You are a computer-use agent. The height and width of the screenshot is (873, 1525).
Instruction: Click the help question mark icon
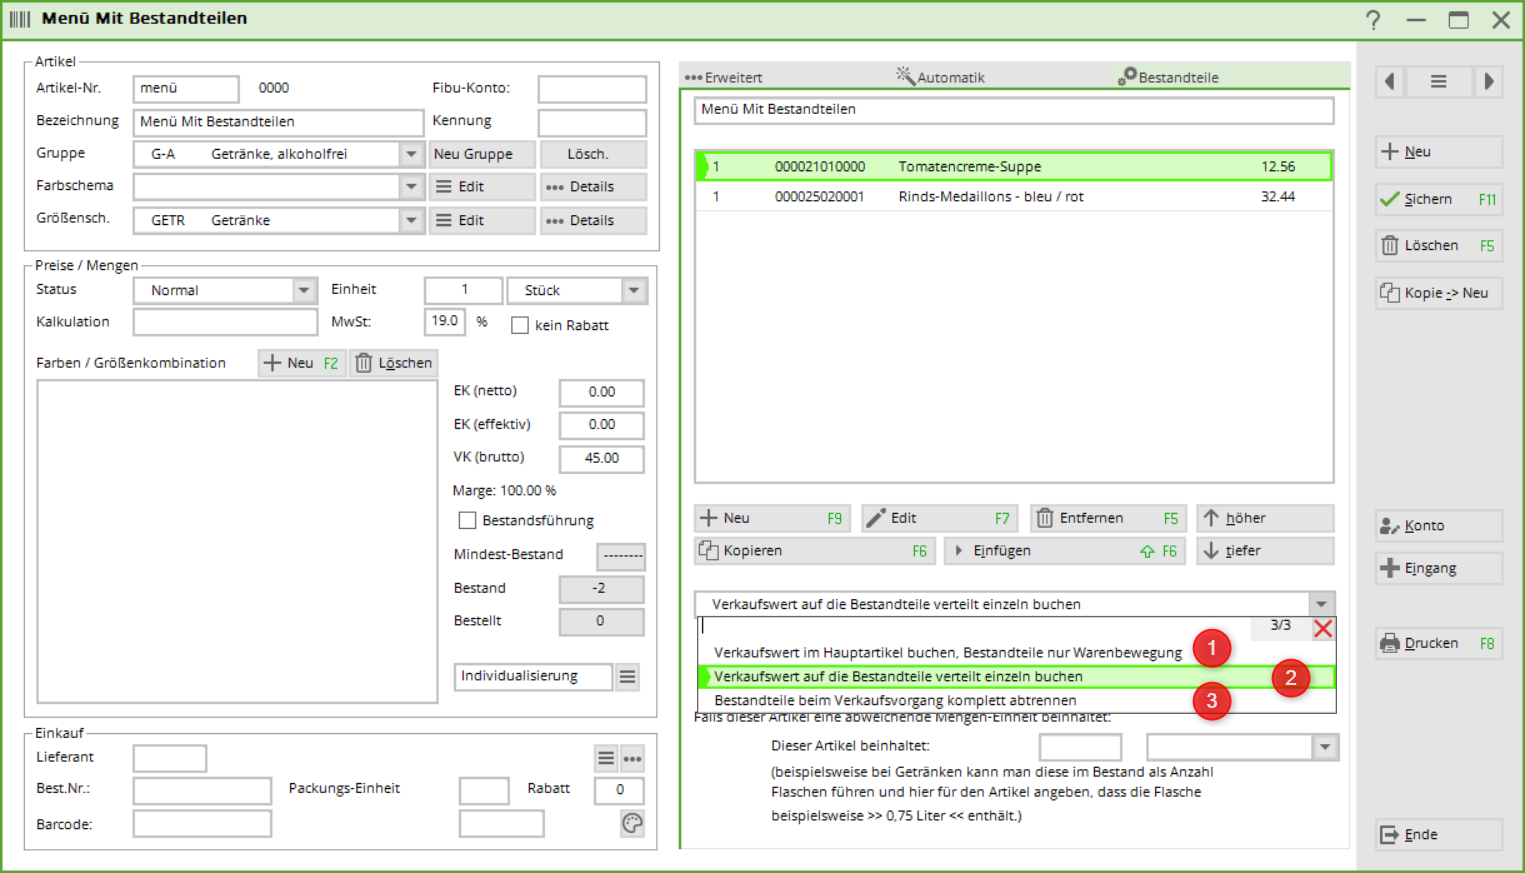[1373, 20]
